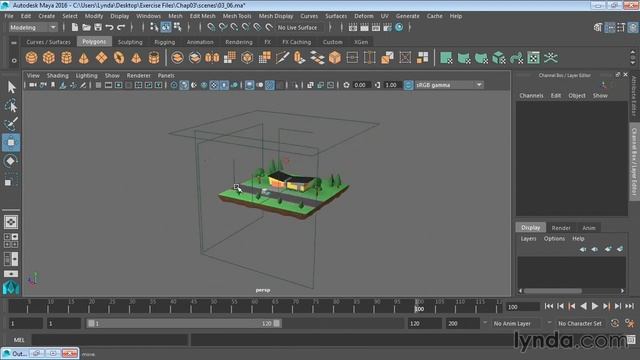The height and width of the screenshot is (360, 640).
Task: Open the Modeling menu set dropdown
Action: tap(33, 27)
